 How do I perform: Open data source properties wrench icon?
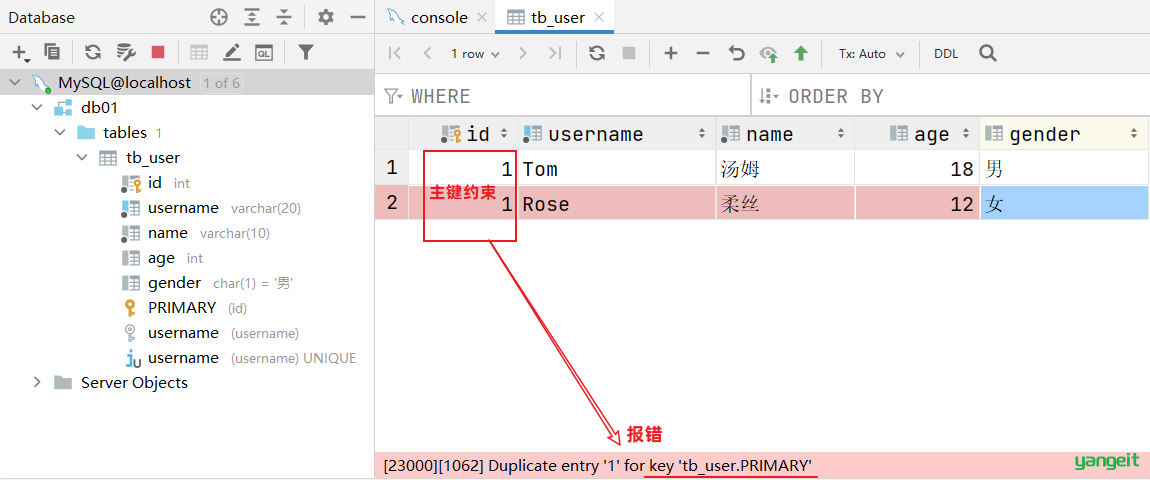pos(125,52)
